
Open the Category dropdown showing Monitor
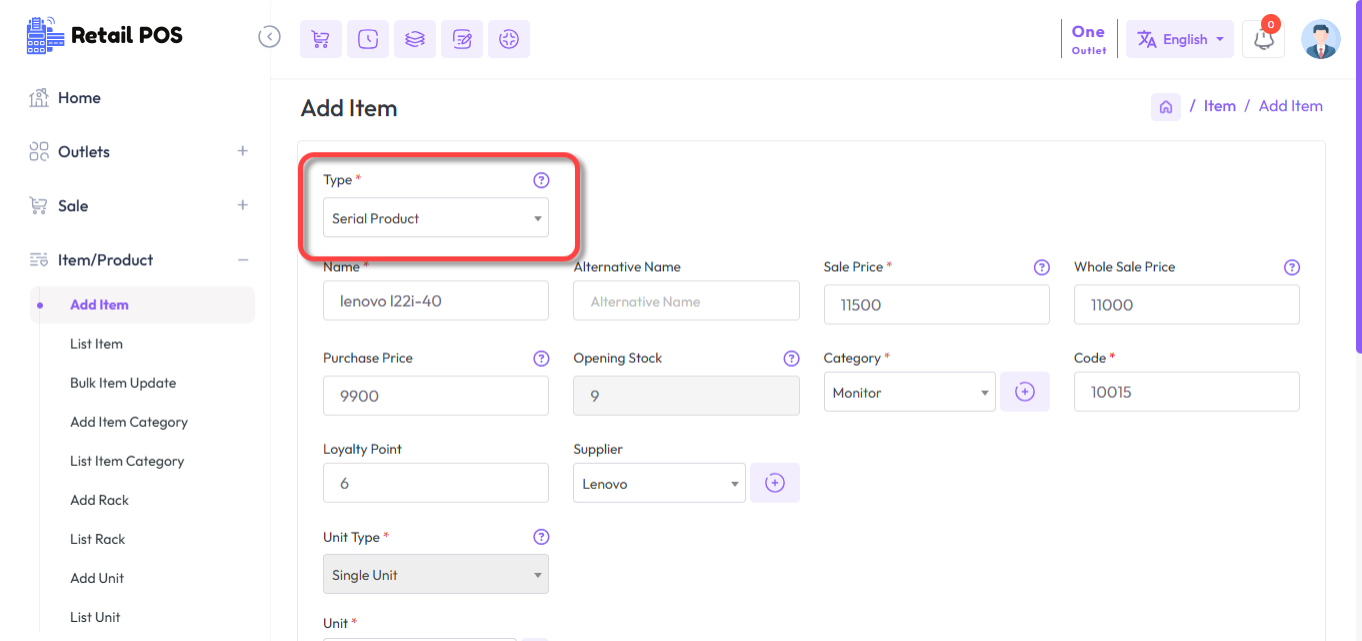909,392
